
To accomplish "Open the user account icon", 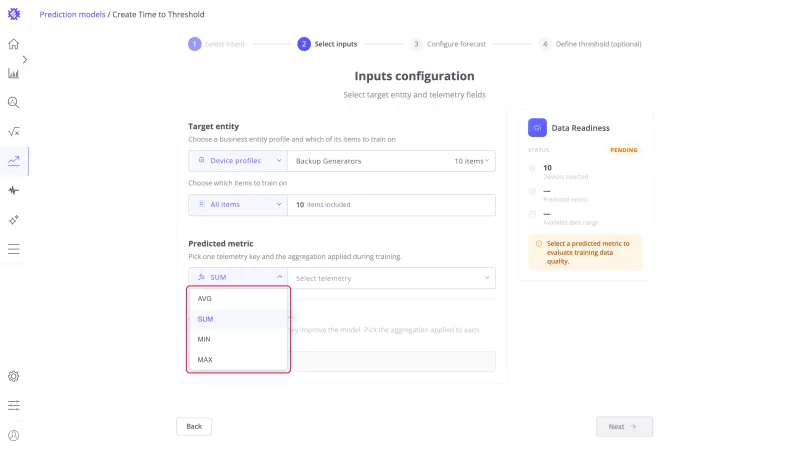I will [x=14, y=435].
